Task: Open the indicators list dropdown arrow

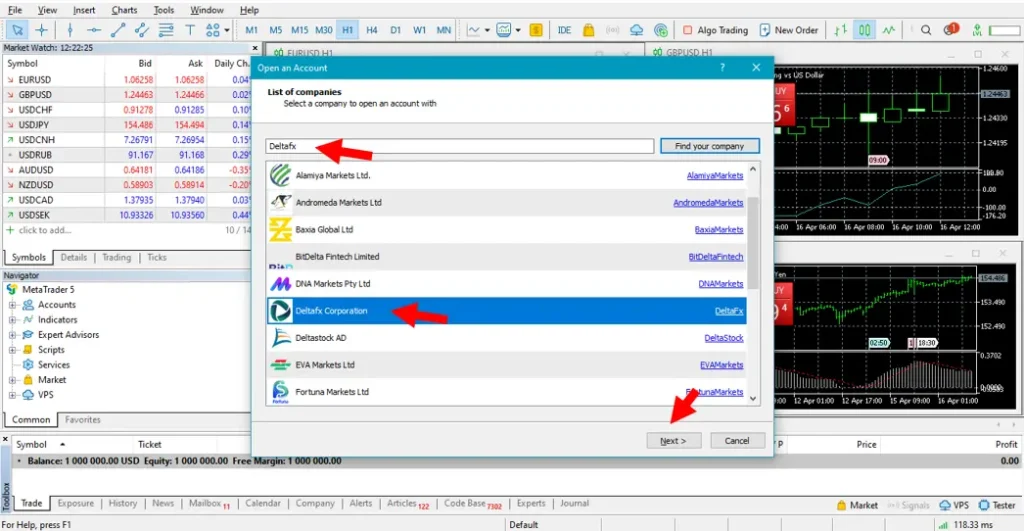Action: (487, 30)
